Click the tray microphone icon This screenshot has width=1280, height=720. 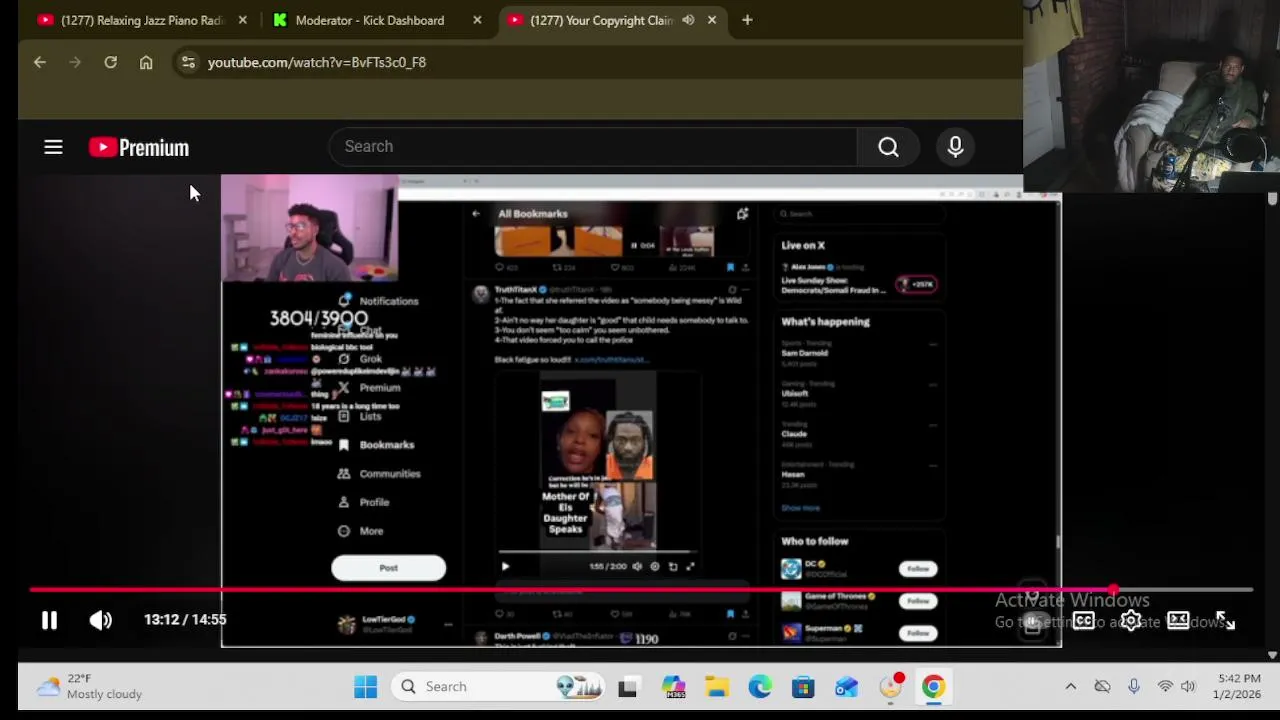pos(1133,687)
